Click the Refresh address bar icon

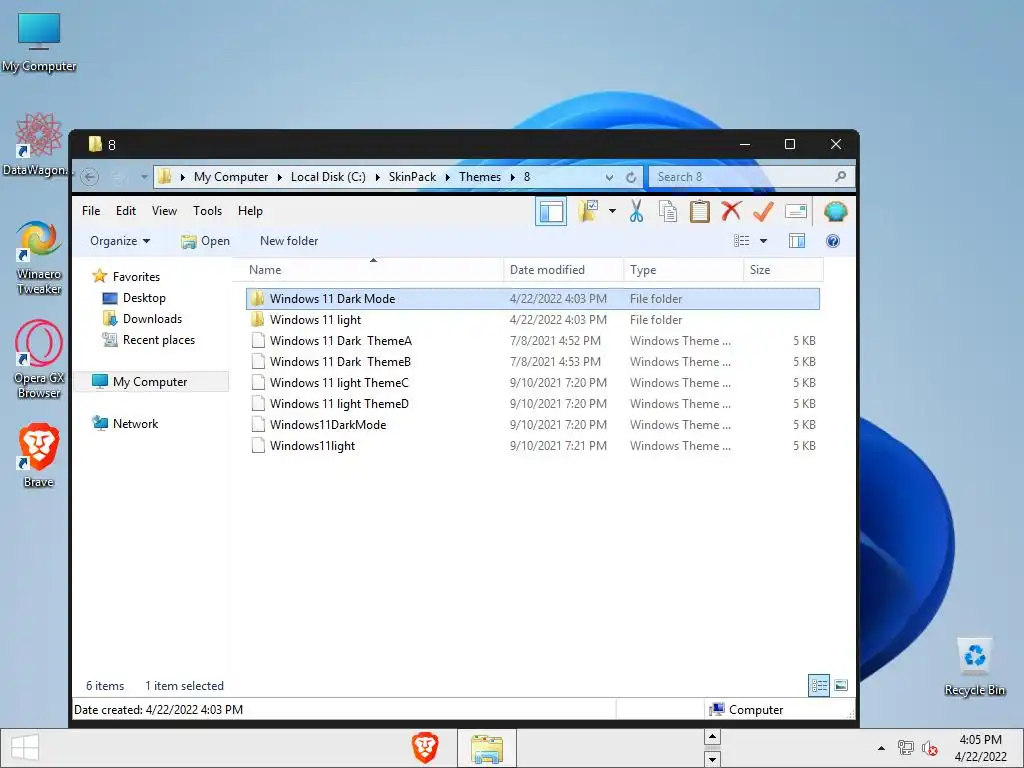pos(631,177)
